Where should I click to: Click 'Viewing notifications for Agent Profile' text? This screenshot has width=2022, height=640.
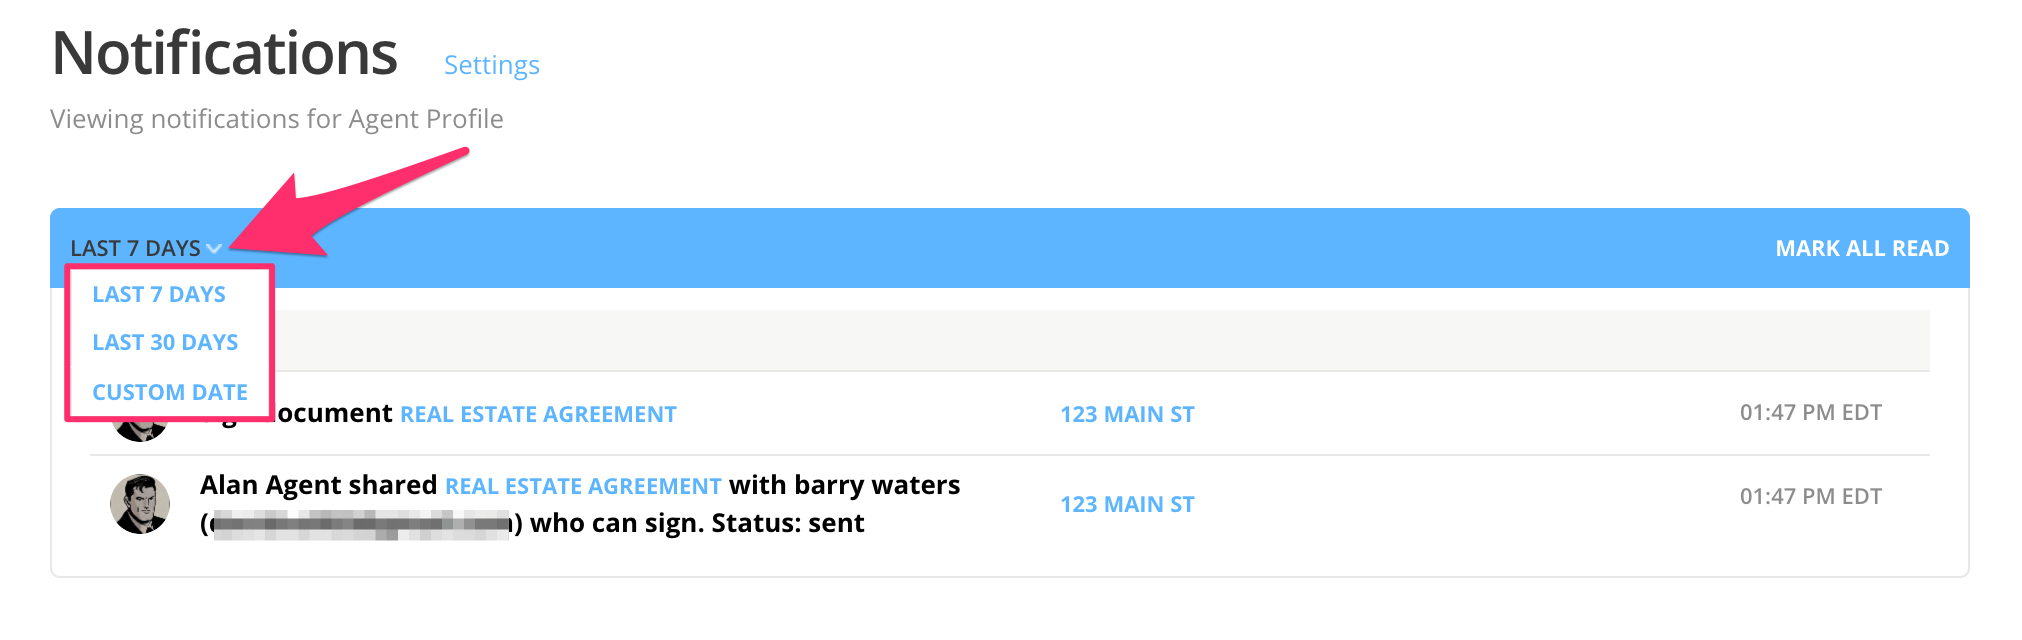pyautogui.click(x=276, y=118)
